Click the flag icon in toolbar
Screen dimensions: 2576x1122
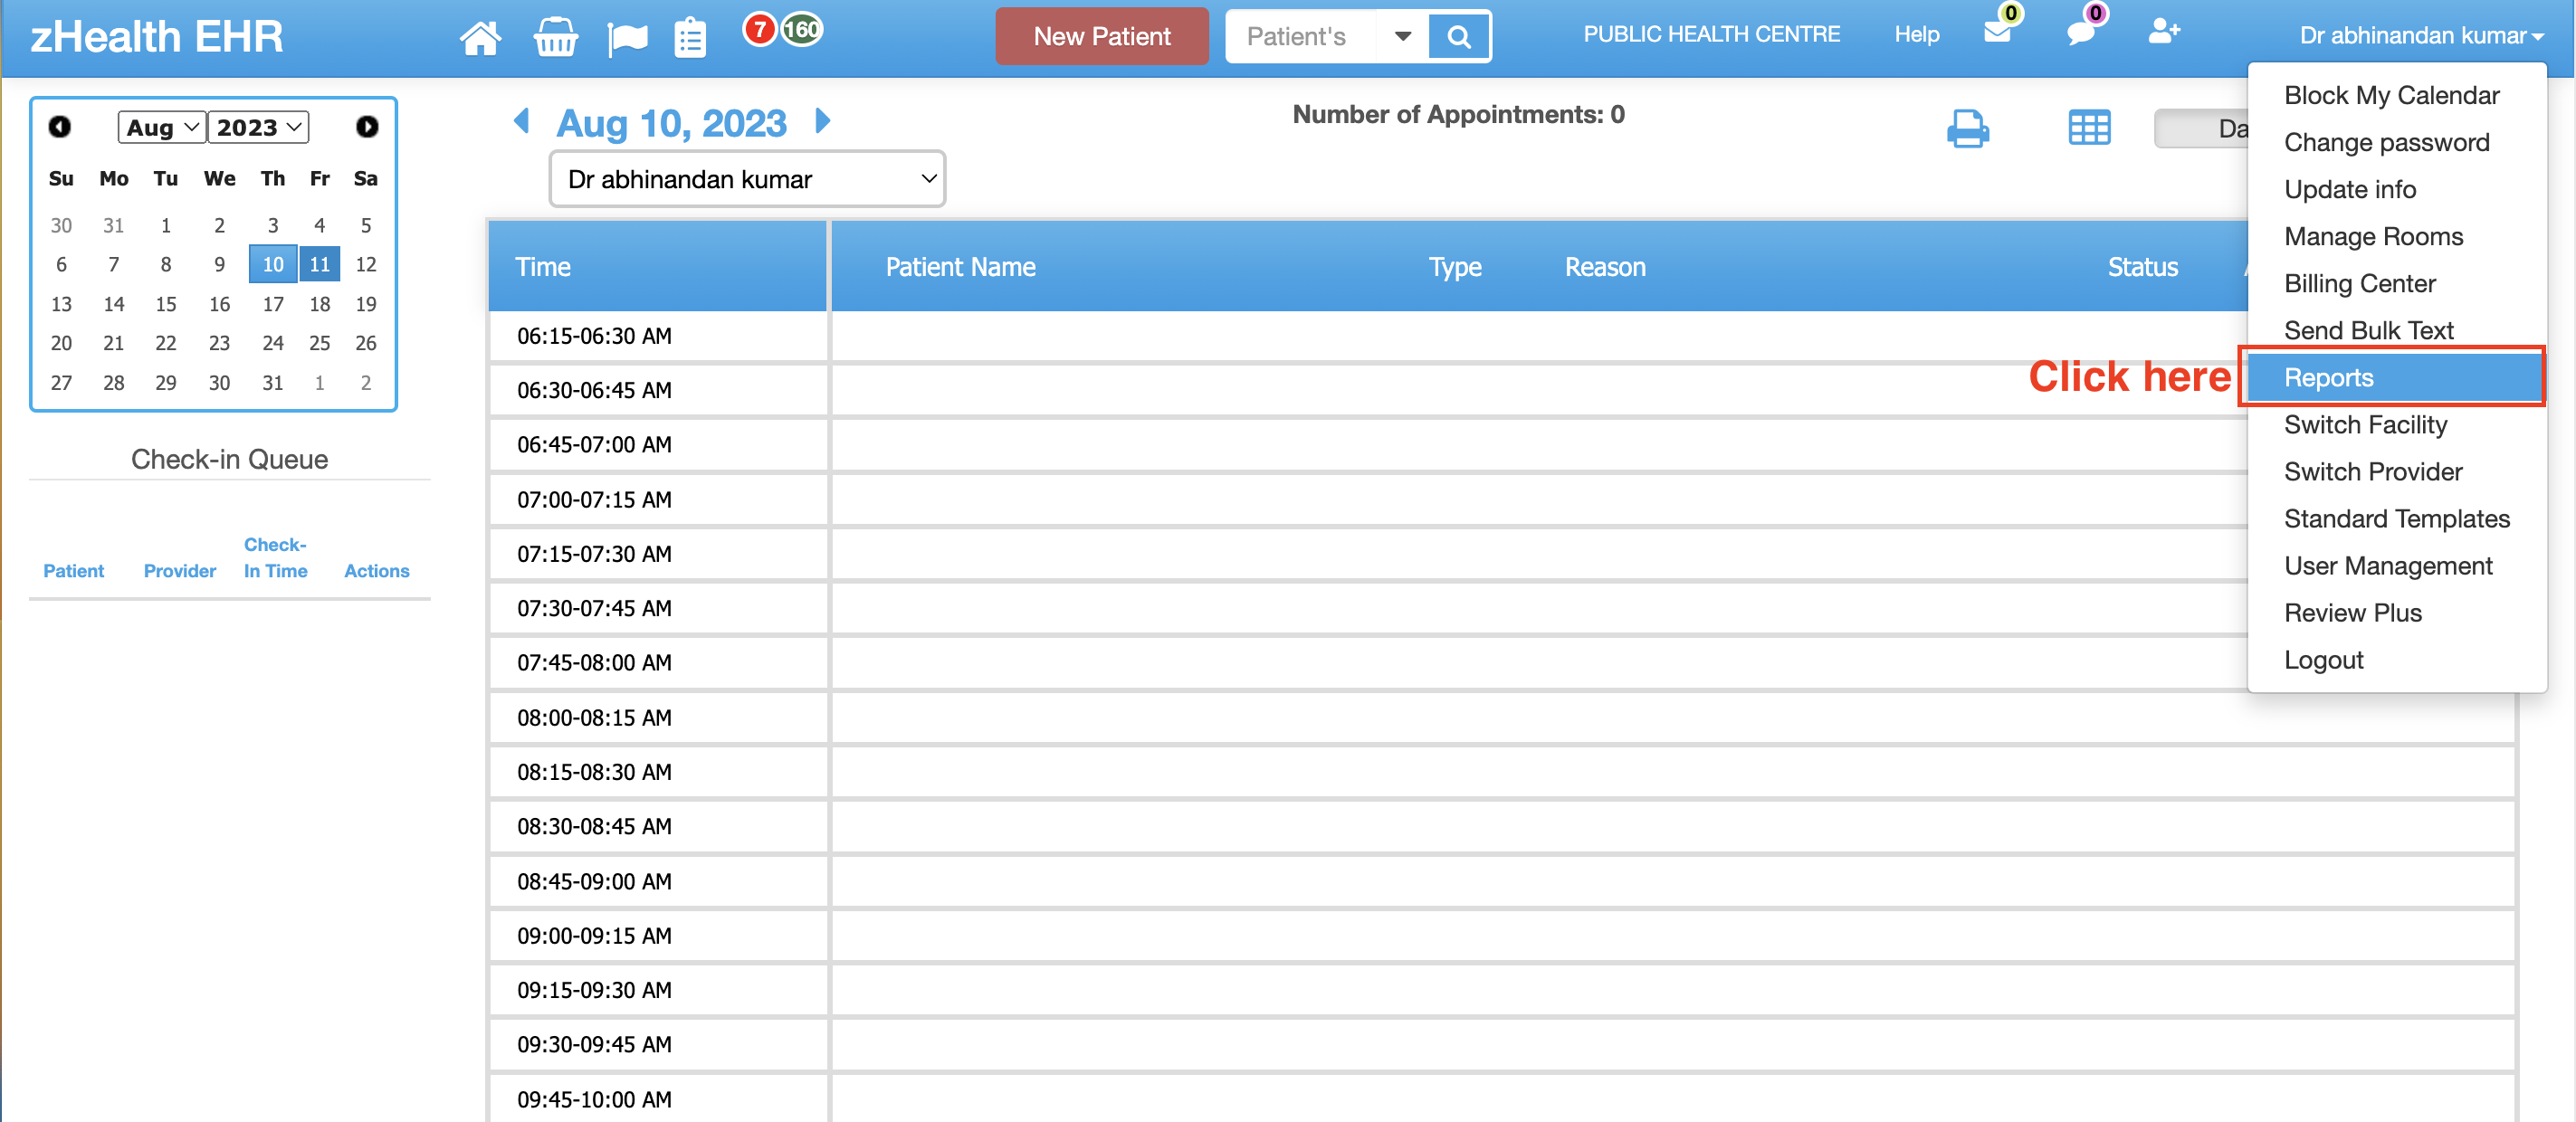(627, 38)
